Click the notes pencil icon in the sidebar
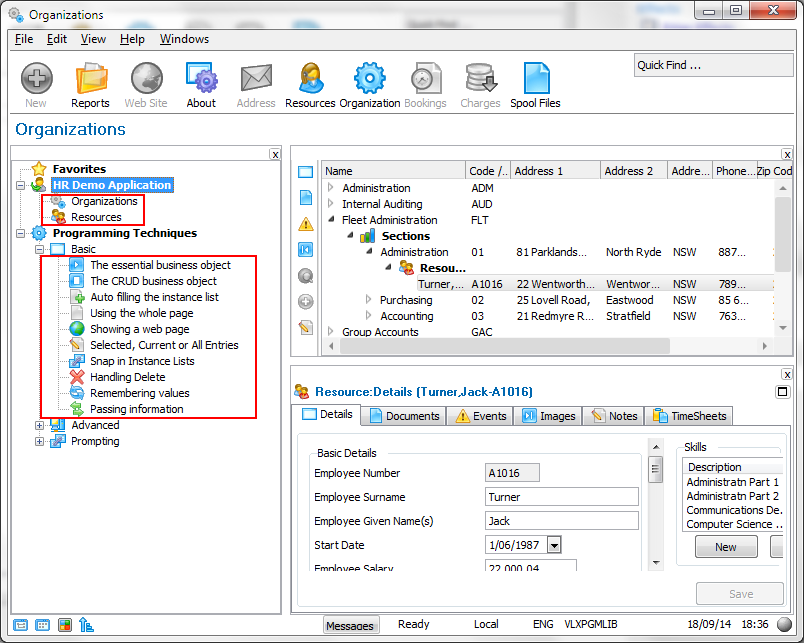Image resolution: width=804 pixels, height=643 pixels. click(306, 327)
